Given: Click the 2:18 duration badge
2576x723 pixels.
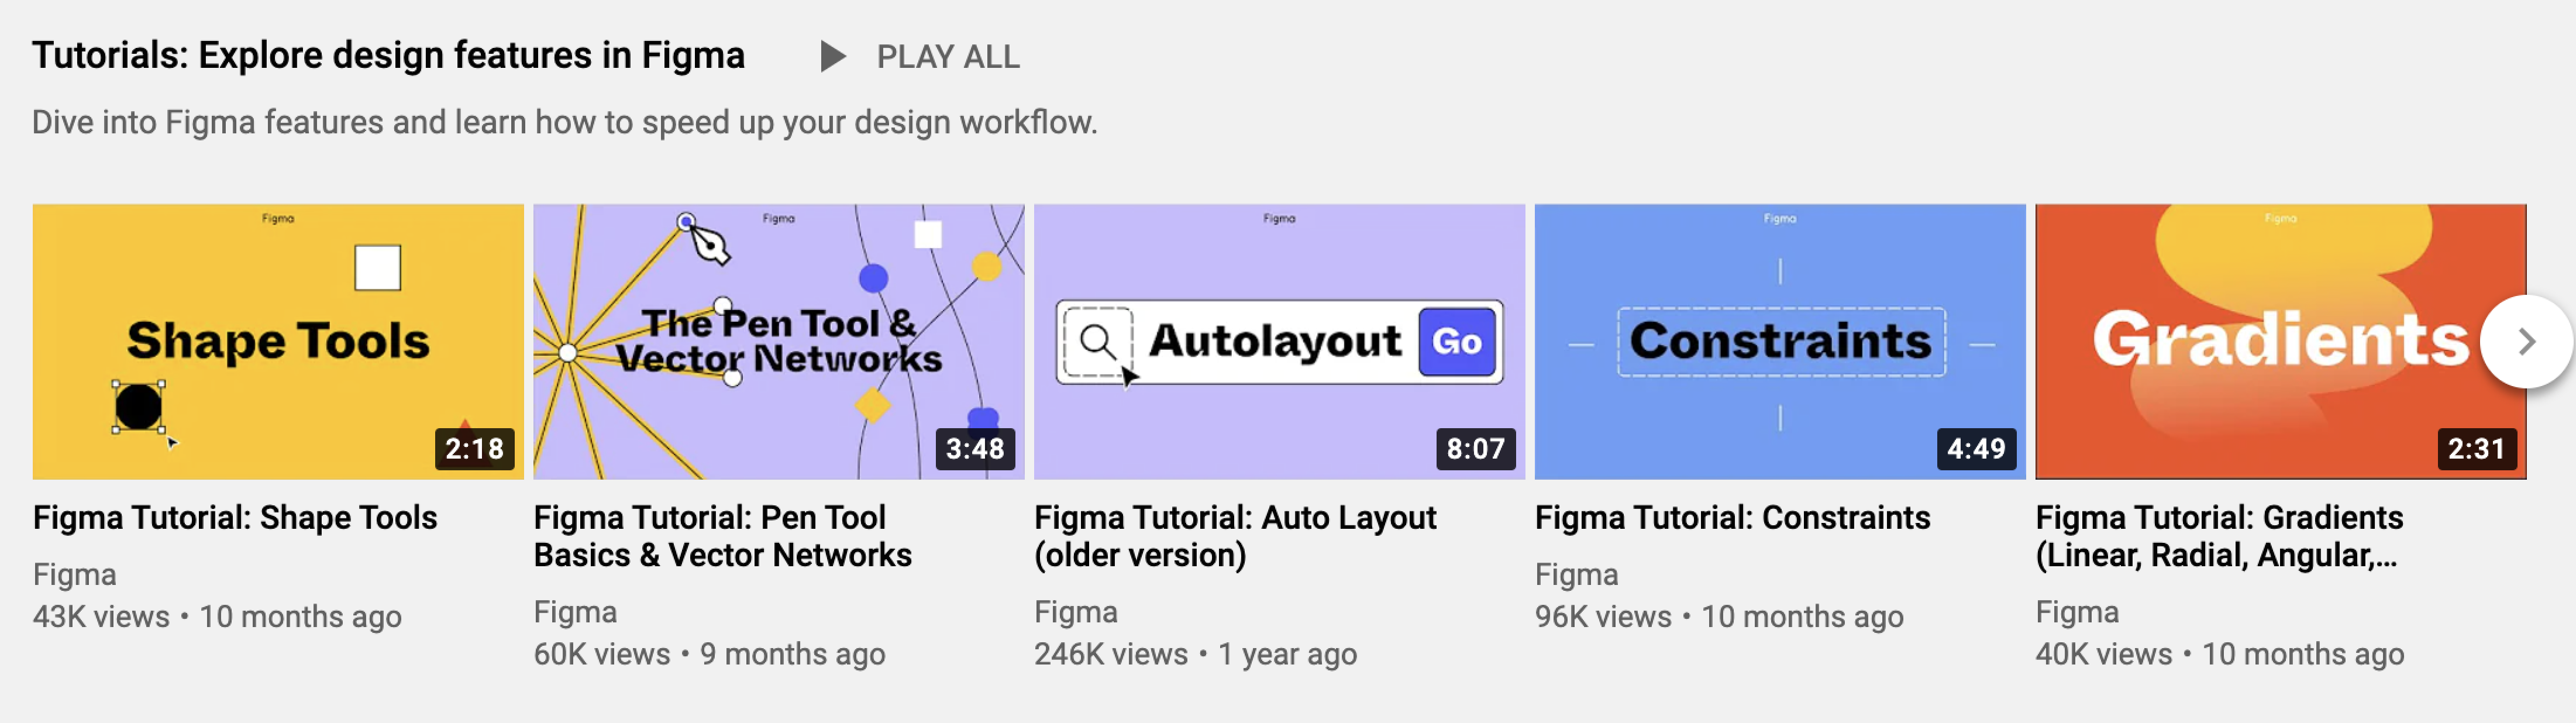Looking at the screenshot, I should [474, 448].
